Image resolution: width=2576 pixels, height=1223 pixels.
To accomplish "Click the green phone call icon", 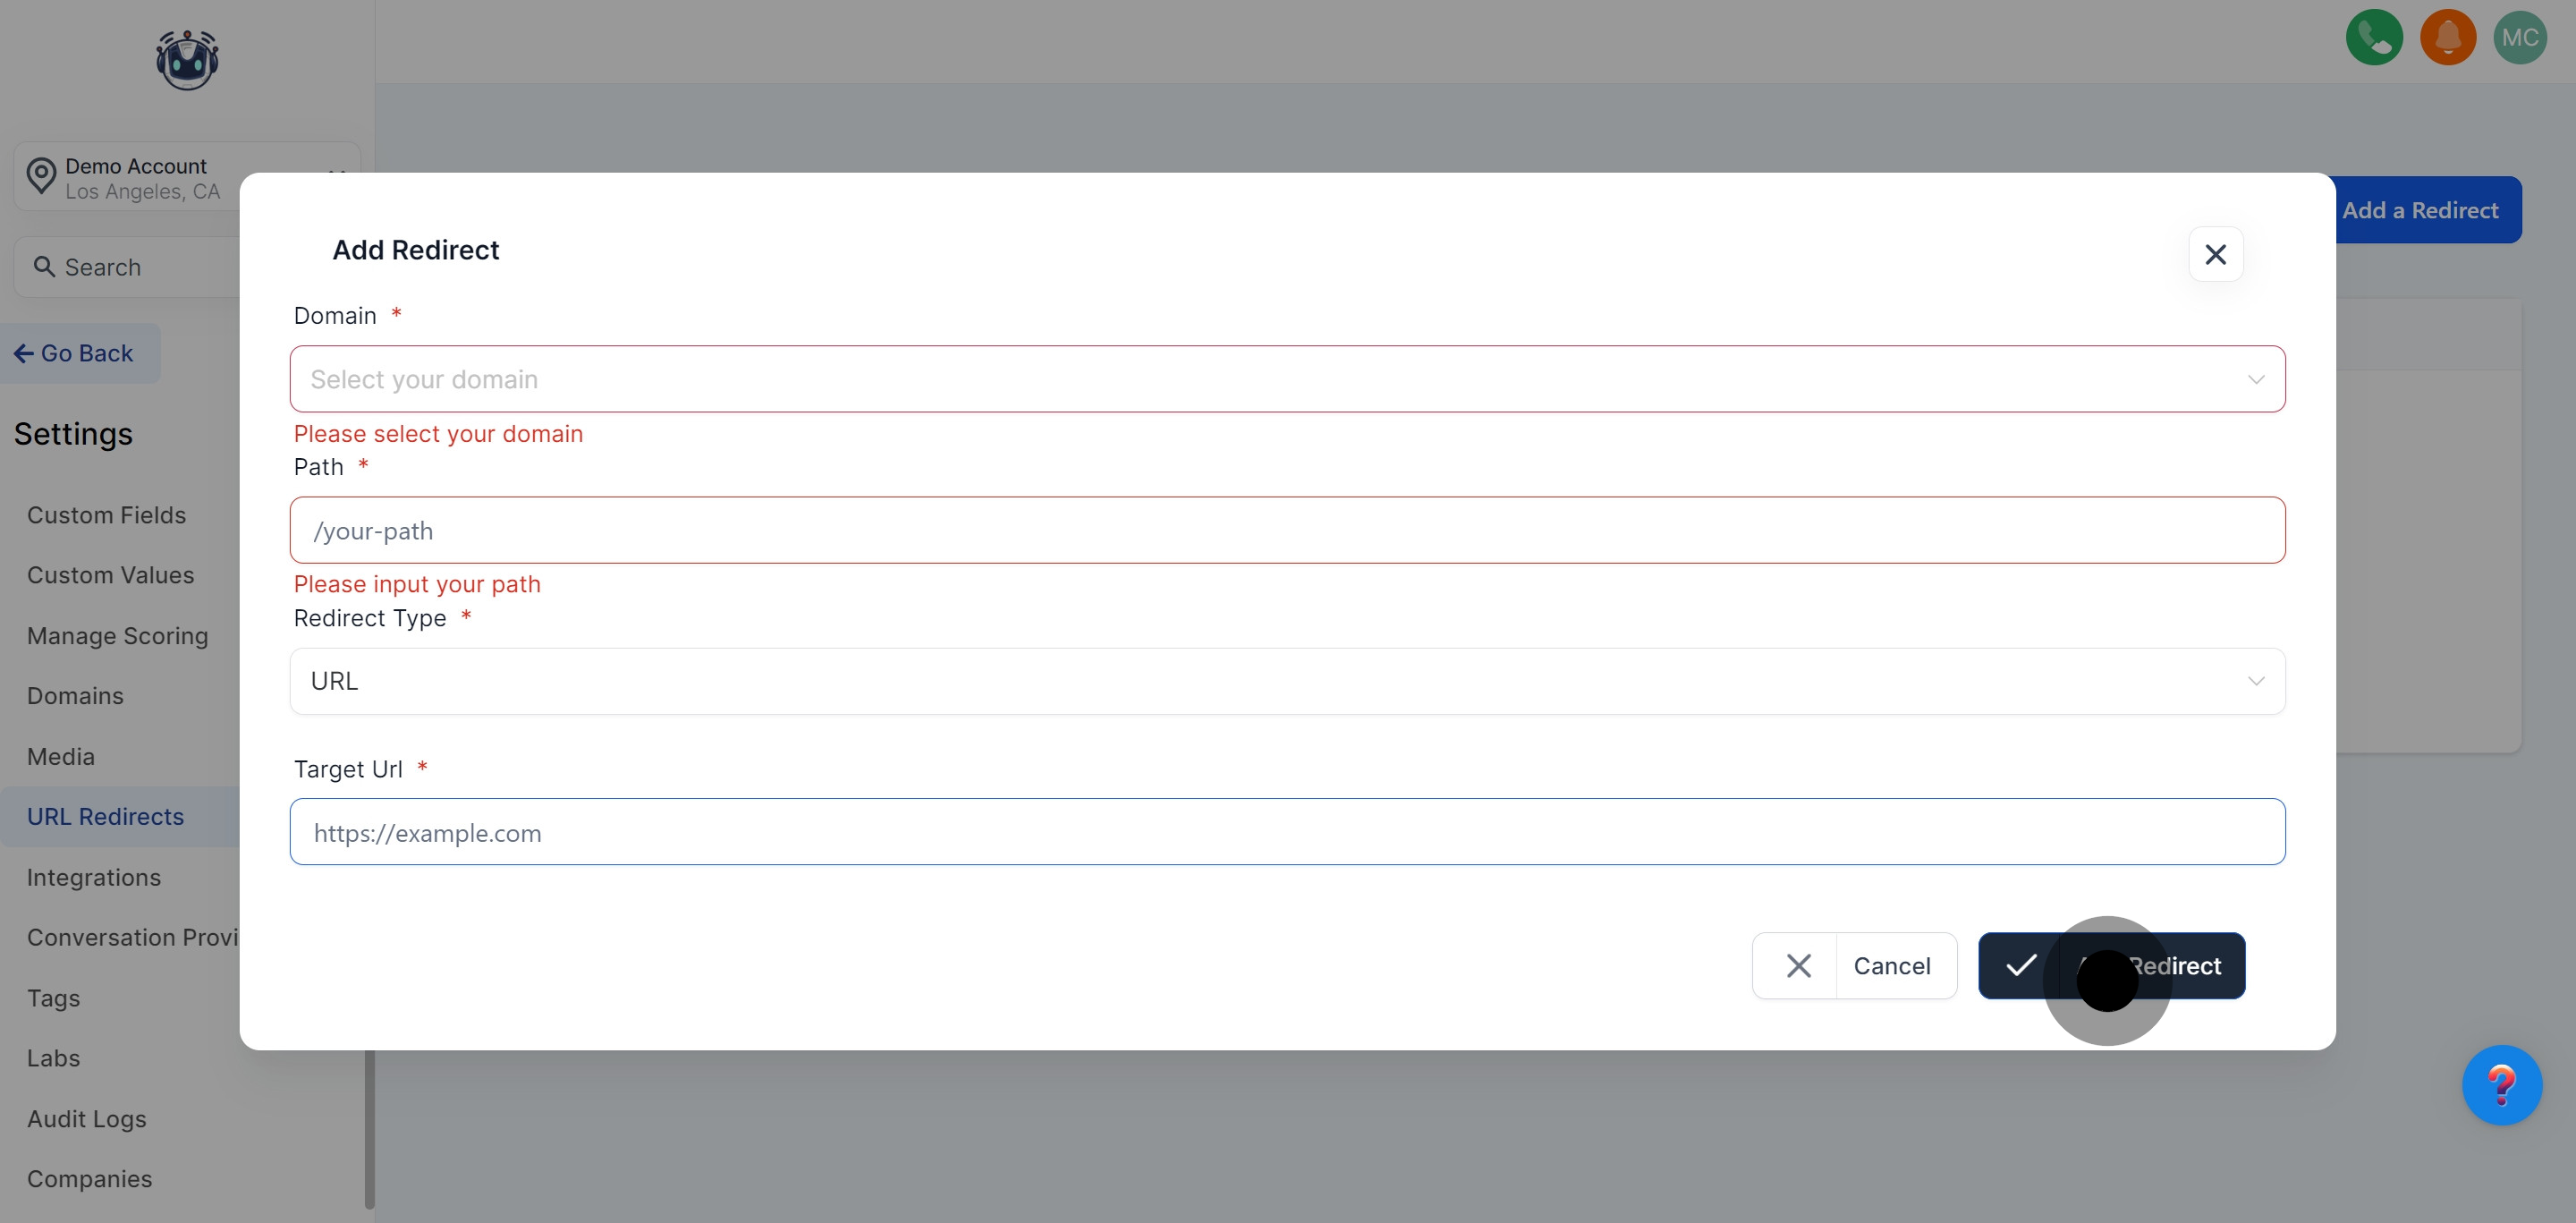I will pyautogui.click(x=2373, y=38).
